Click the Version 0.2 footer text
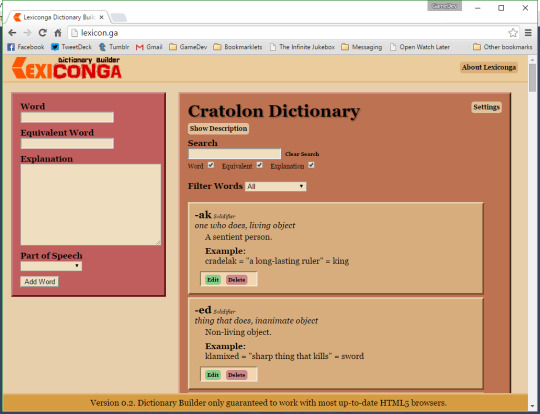This screenshot has height=414, width=540. coord(268,403)
